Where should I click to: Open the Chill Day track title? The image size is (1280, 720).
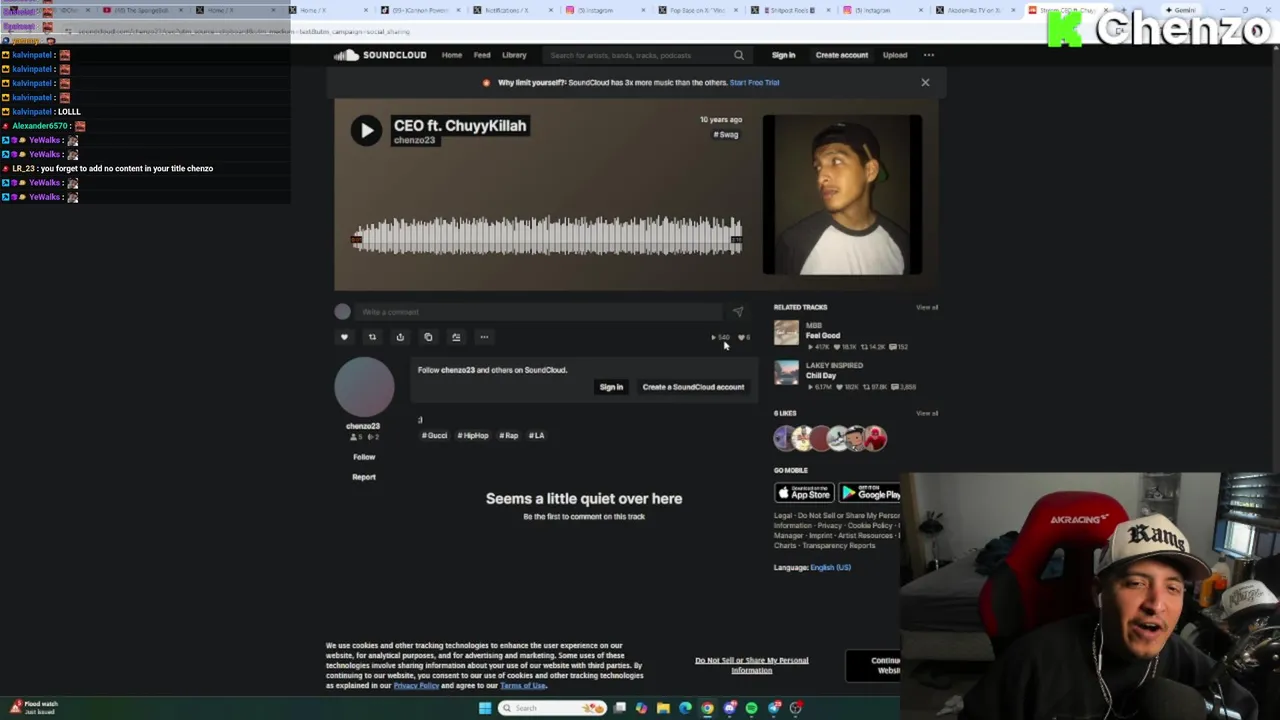[x=821, y=376]
